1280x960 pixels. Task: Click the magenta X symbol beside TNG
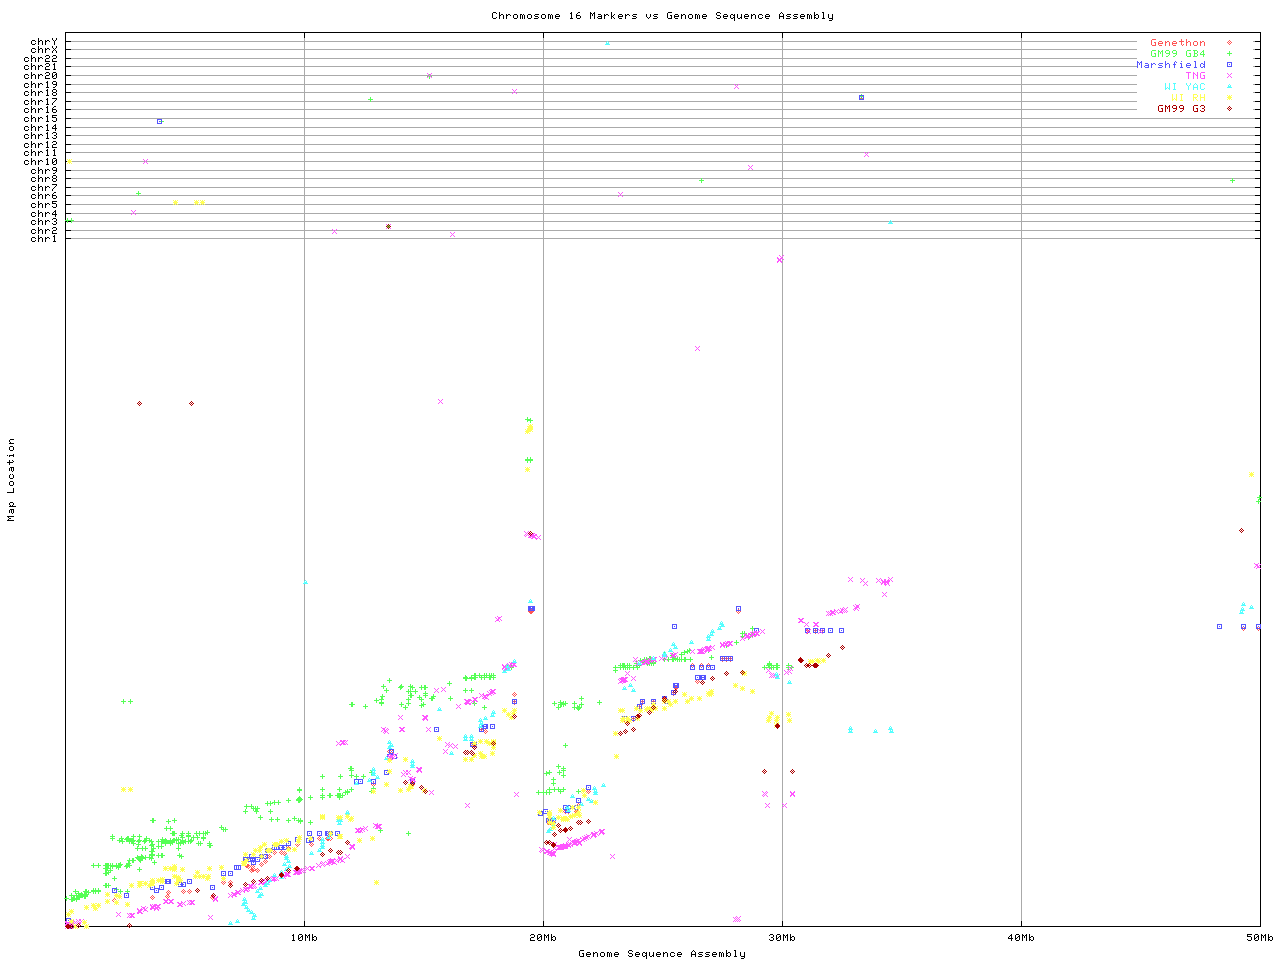pos(1229,76)
